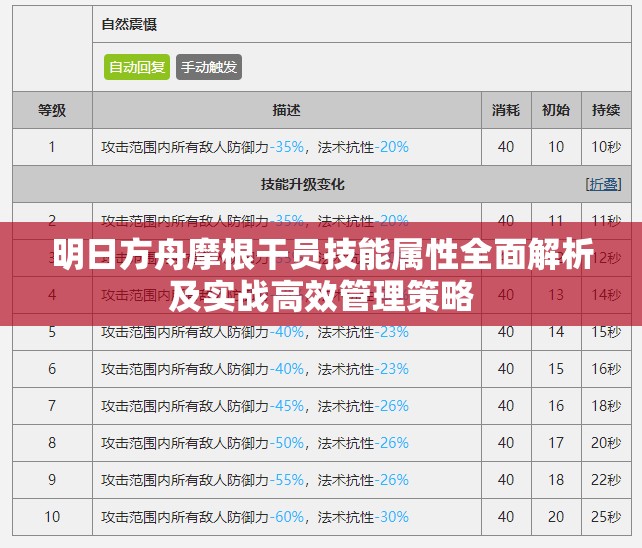Click the 20秒 duration cell
The width and height of the screenshot is (642, 548).
pos(606,443)
